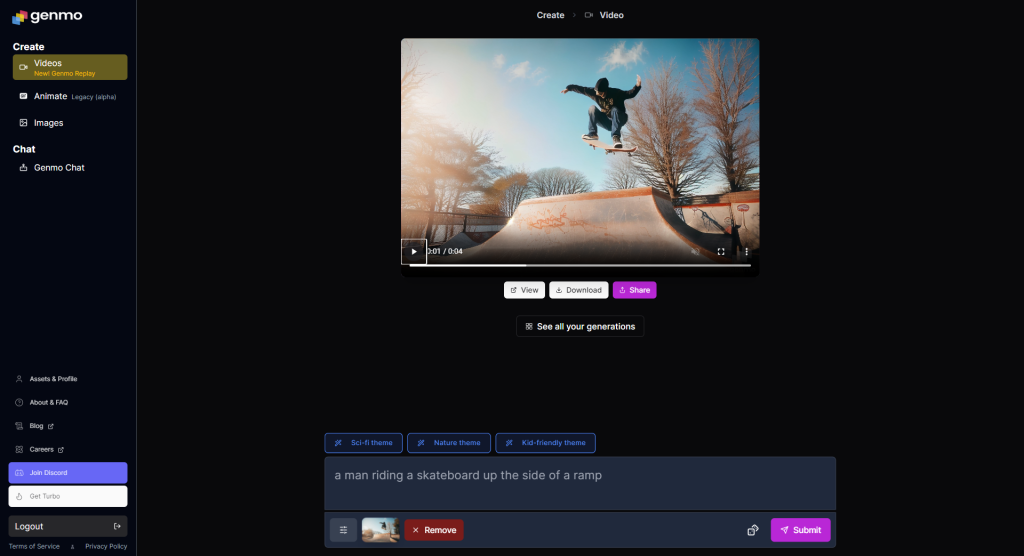Click the Genmo Chat icon
The image size is (1024, 556).
tap(24, 168)
